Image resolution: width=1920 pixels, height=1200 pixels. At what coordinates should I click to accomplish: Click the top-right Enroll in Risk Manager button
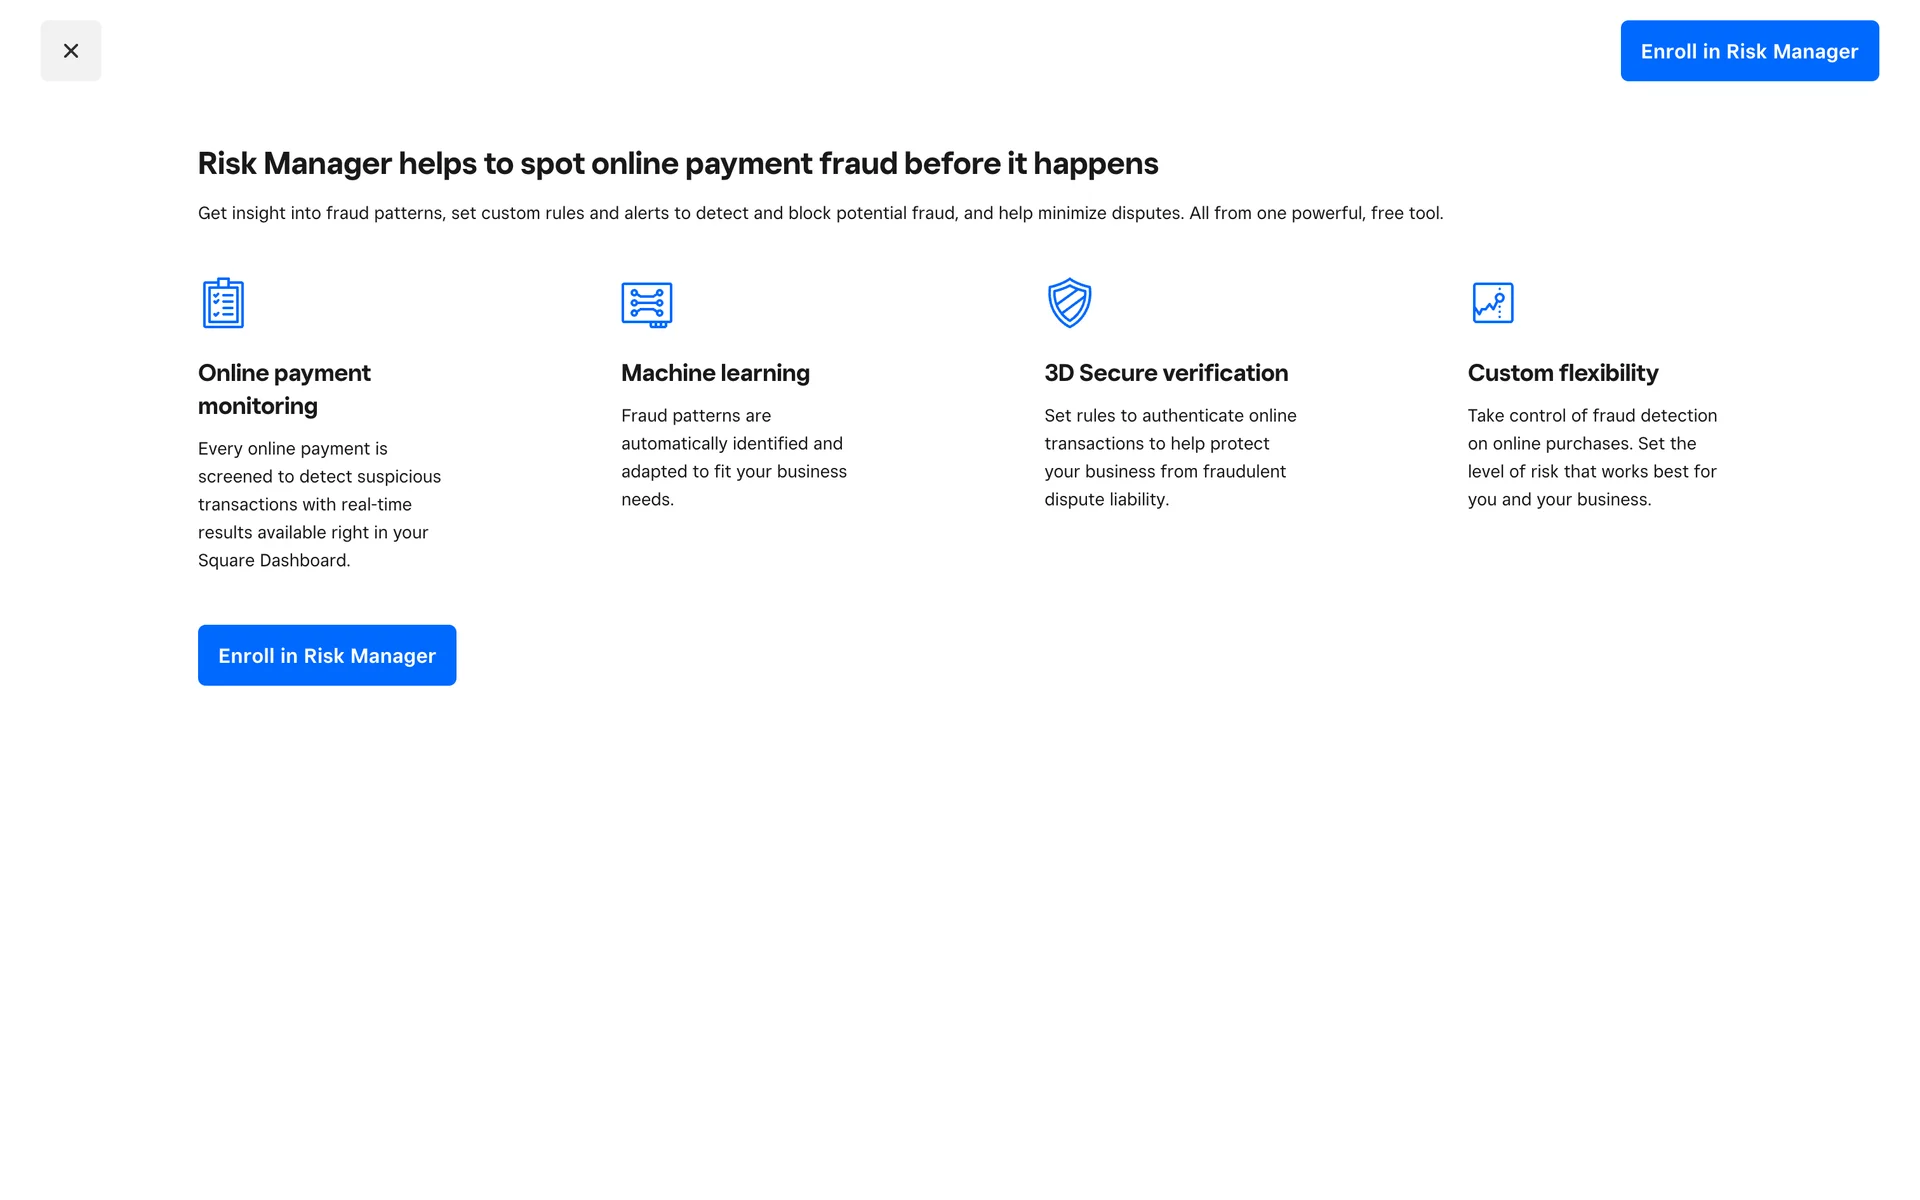pos(1748,51)
